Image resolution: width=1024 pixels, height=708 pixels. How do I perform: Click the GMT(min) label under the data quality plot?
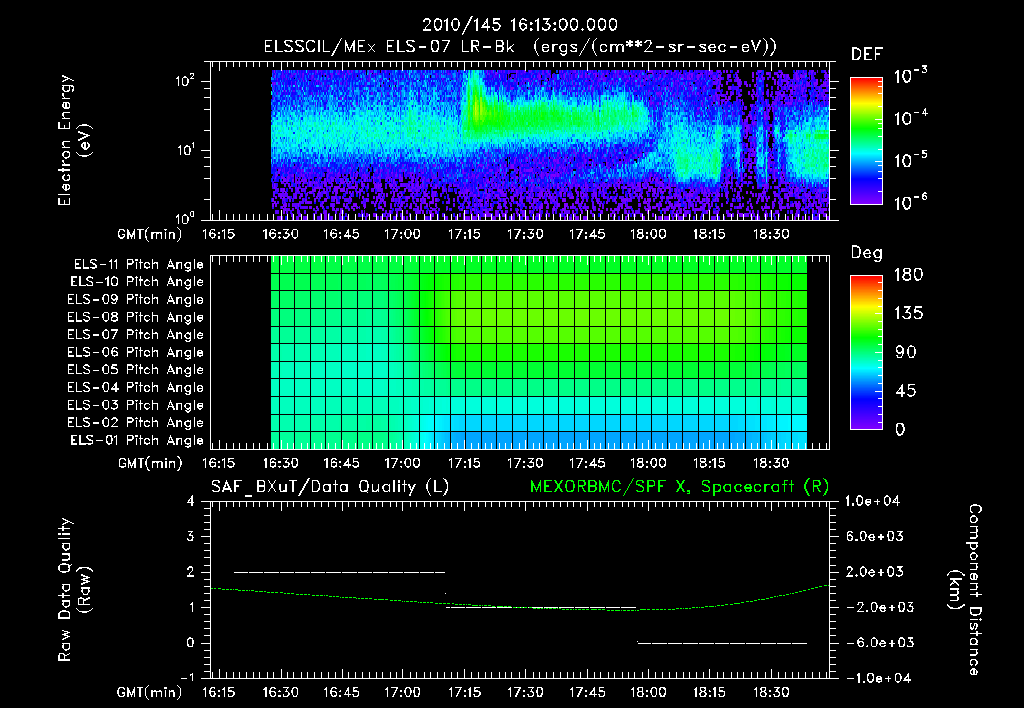pyautogui.click(x=150, y=692)
